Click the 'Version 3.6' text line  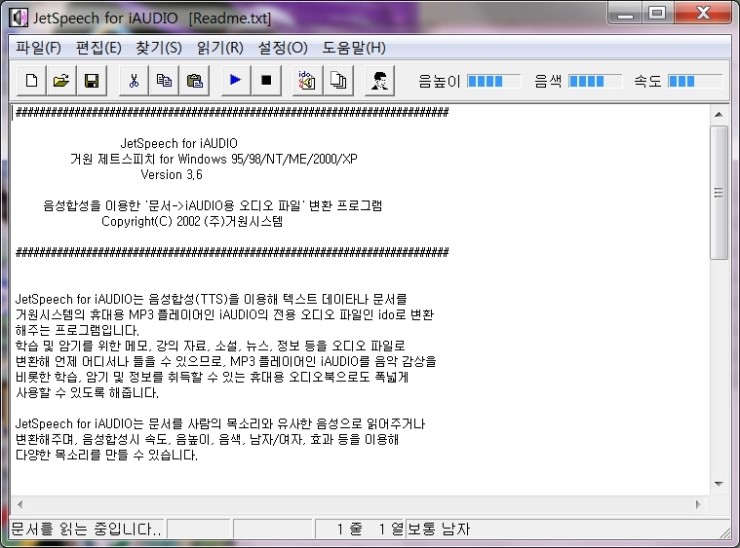[x=171, y=175]
